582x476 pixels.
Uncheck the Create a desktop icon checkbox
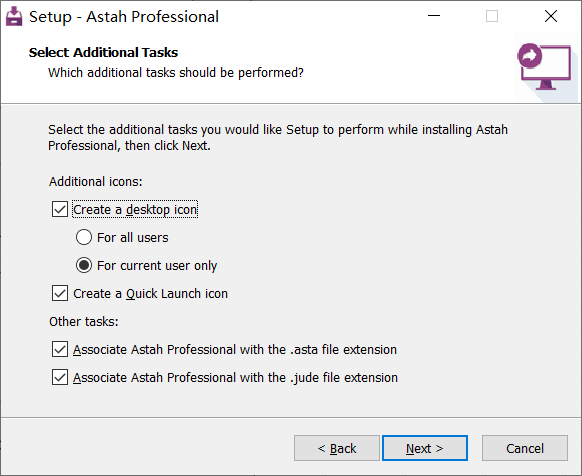coord(60,209)
